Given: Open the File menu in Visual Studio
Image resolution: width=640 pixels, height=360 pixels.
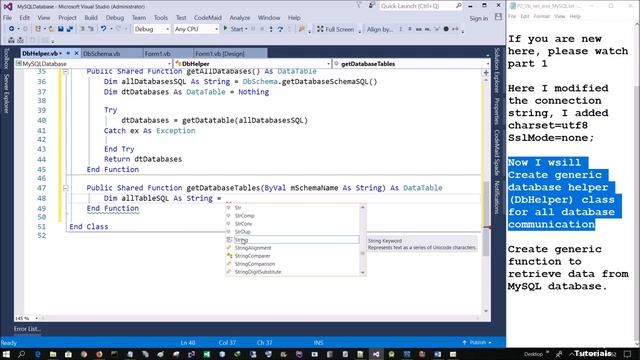Looking at the screenshot, I should (x=7, y=18).
